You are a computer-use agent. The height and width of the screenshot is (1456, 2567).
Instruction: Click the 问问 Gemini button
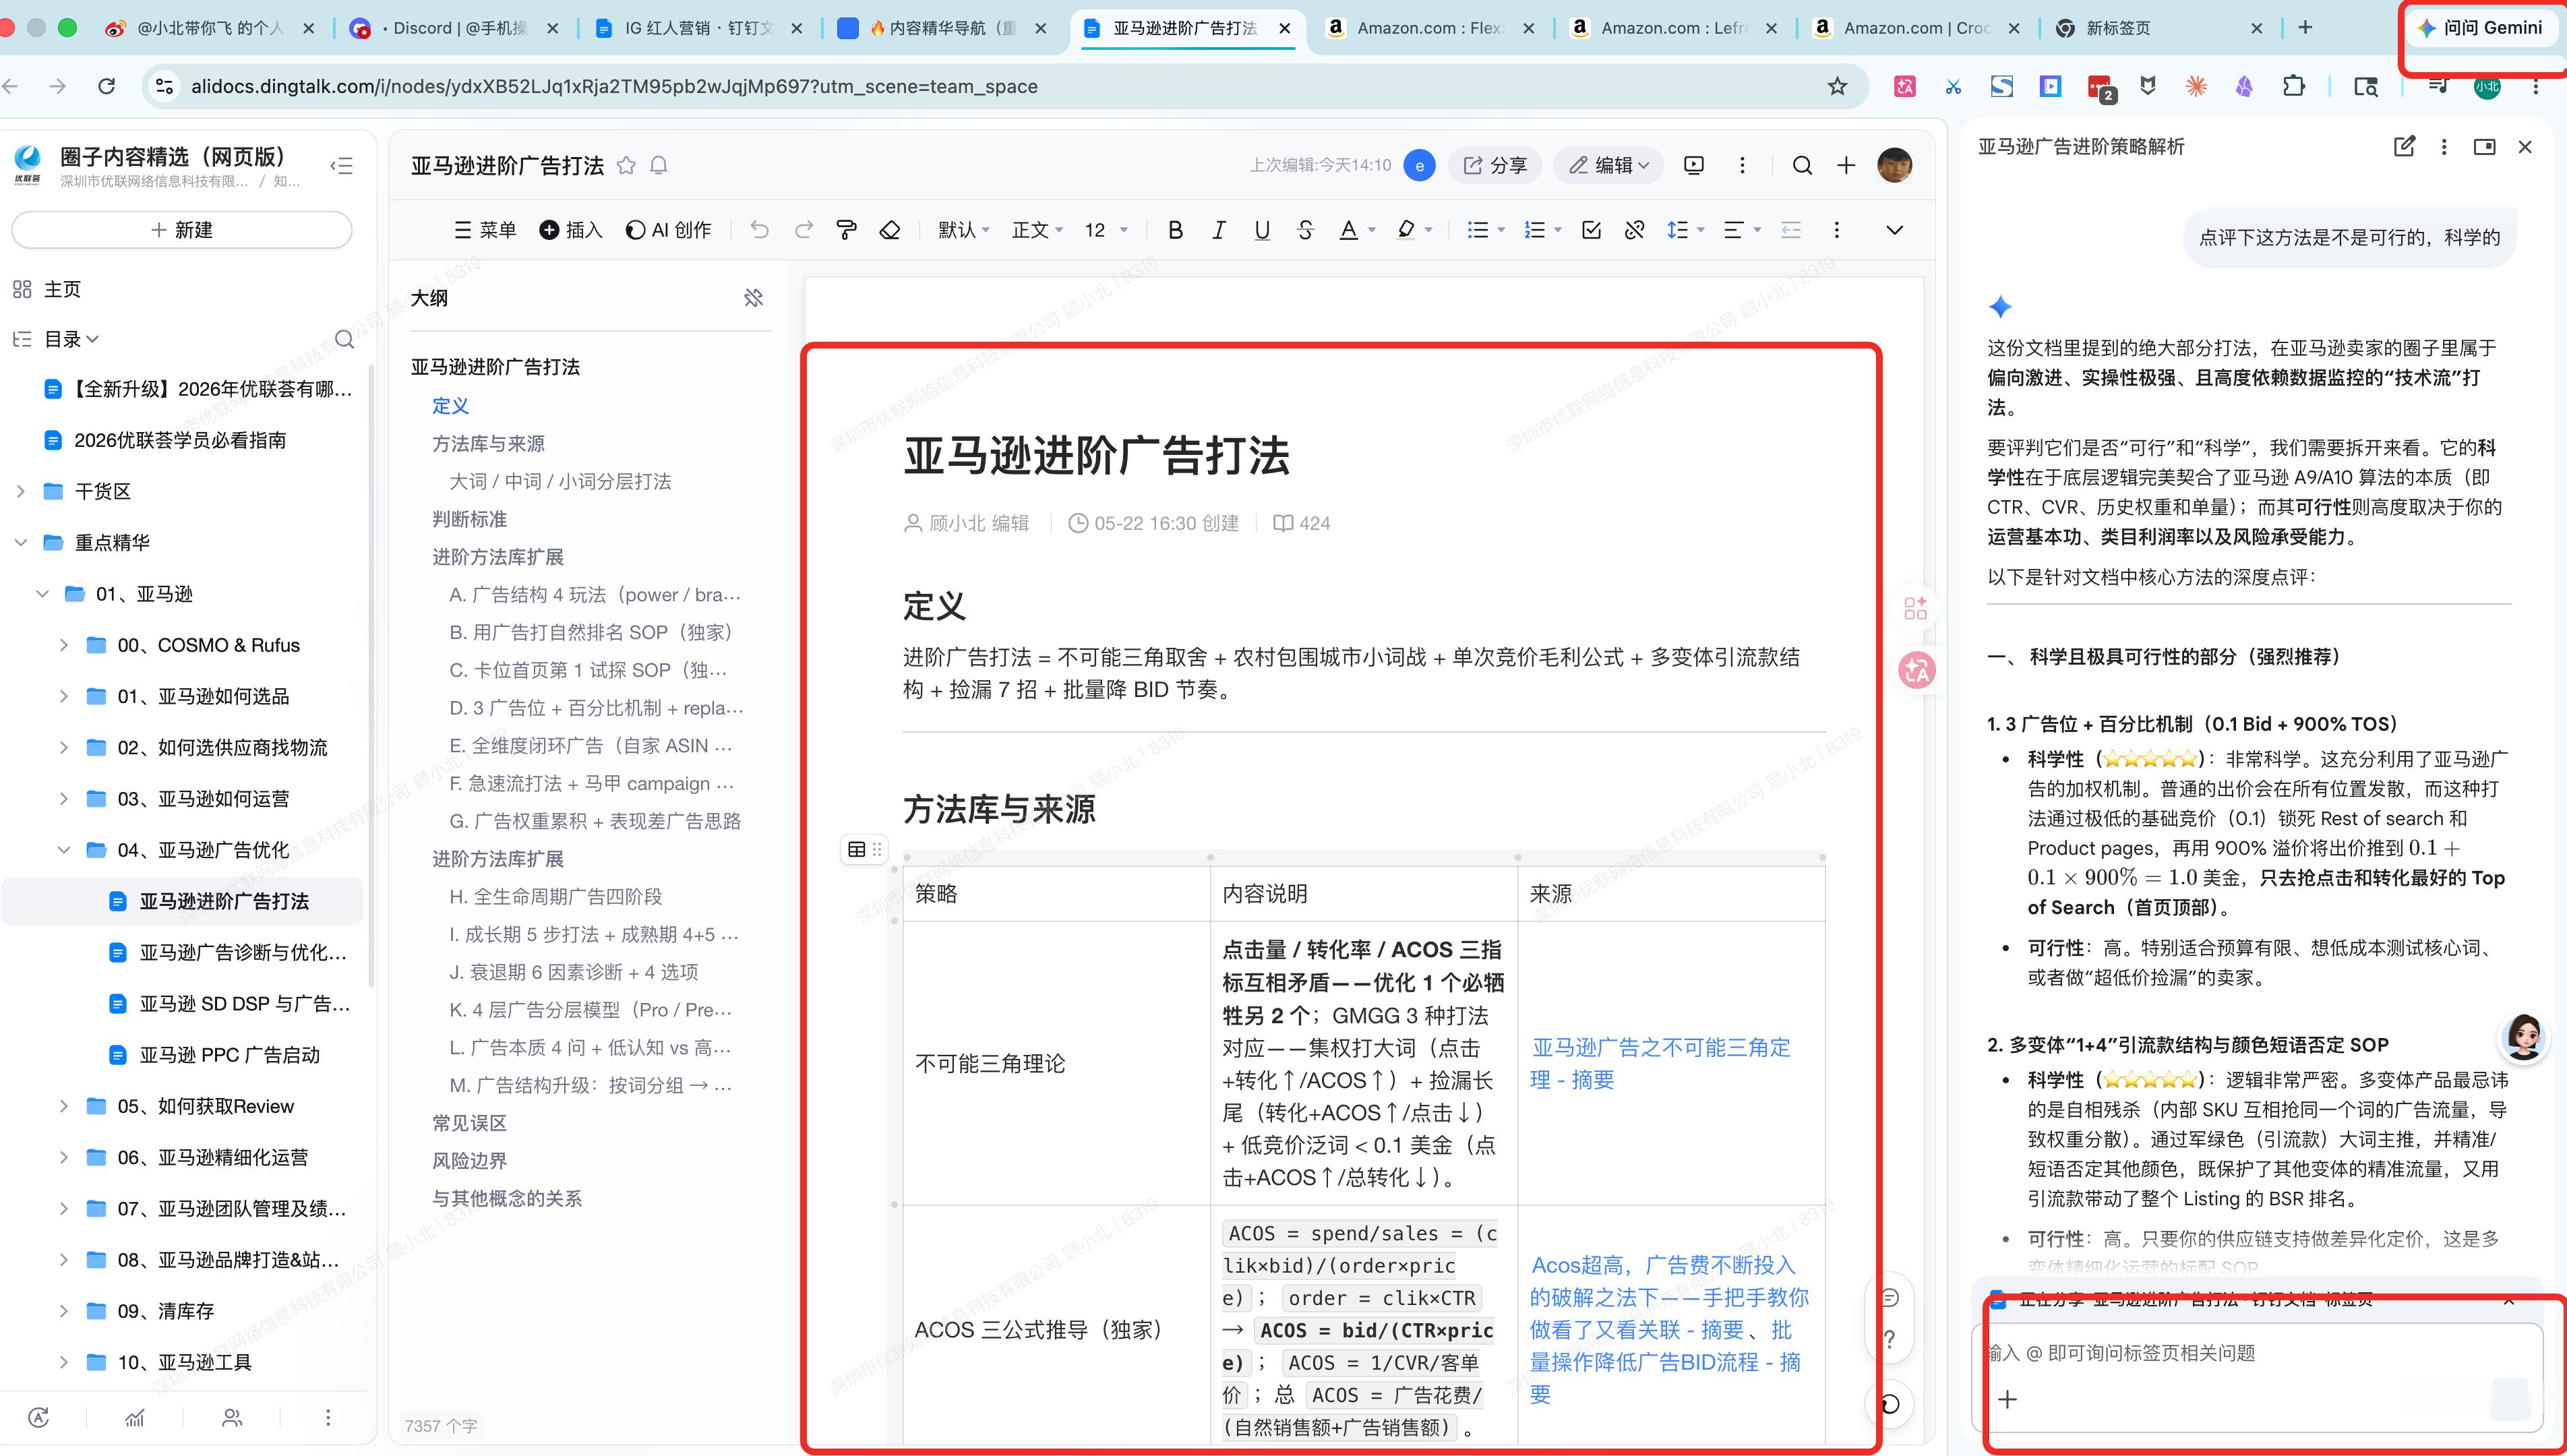[x=2481, y=28]
